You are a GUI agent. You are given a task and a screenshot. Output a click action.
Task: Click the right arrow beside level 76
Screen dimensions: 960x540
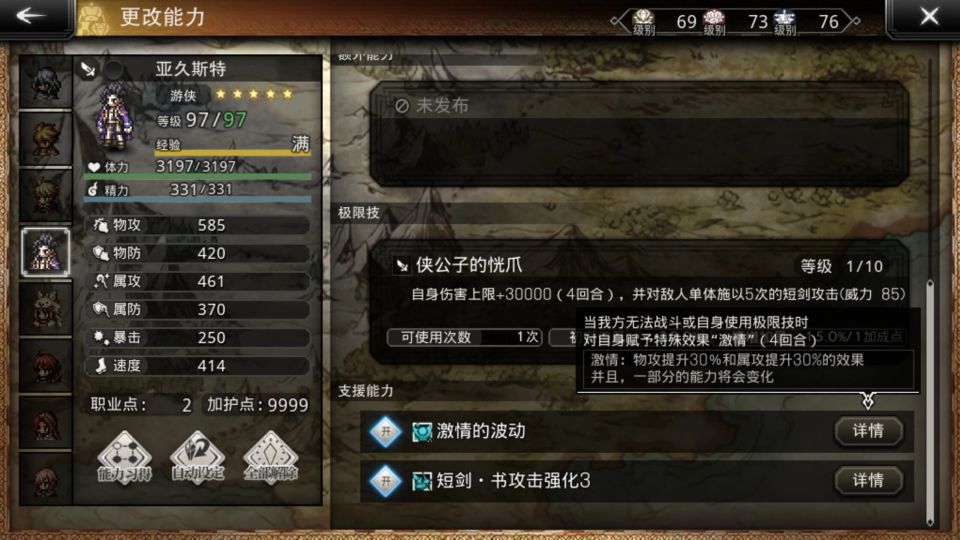click(x=852, y=21)
